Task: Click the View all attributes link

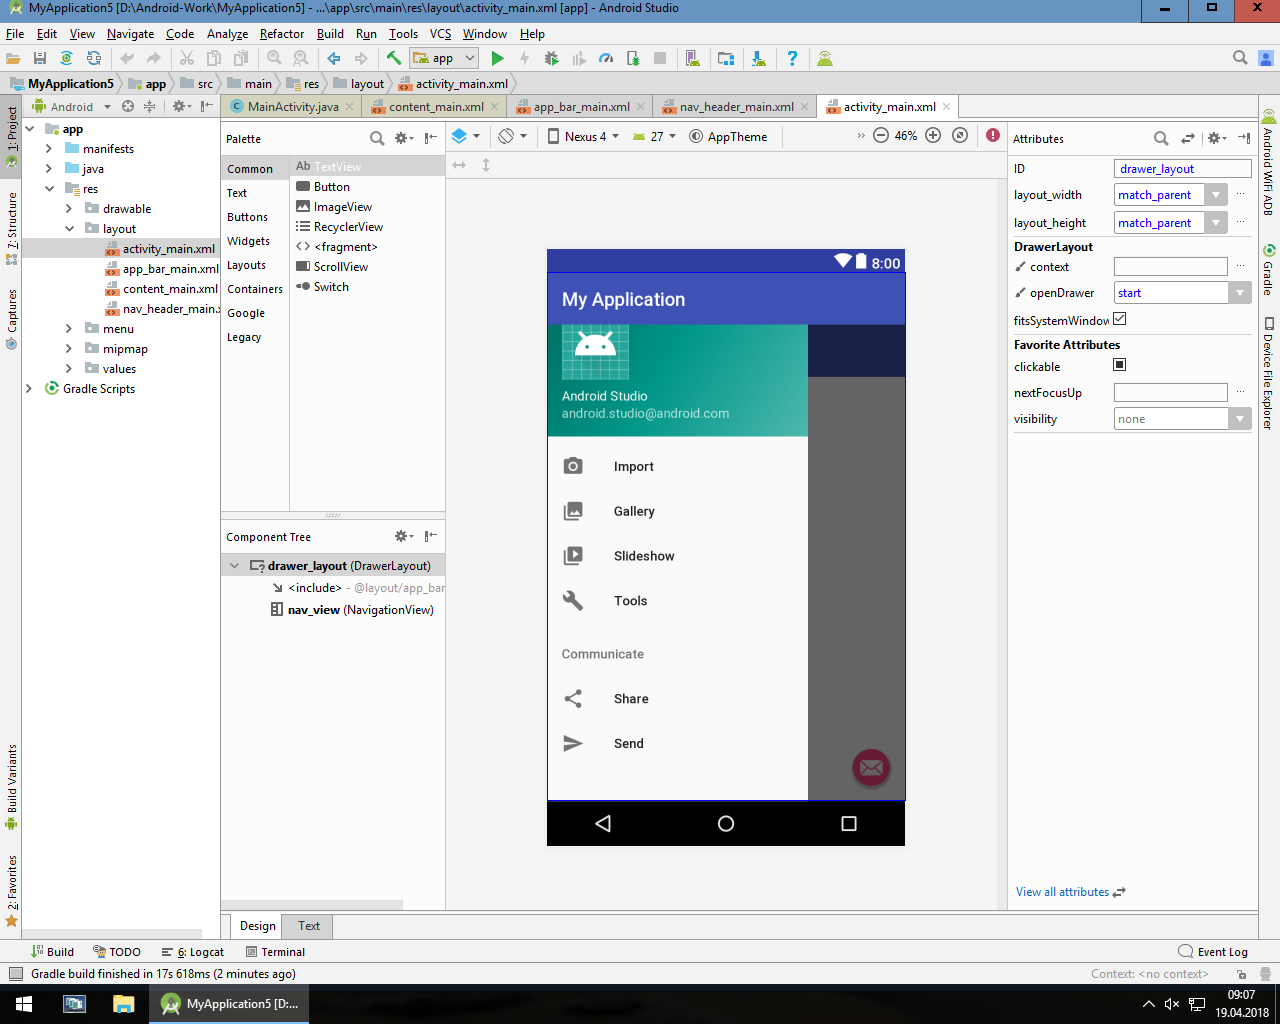Action: [1062, 892]
